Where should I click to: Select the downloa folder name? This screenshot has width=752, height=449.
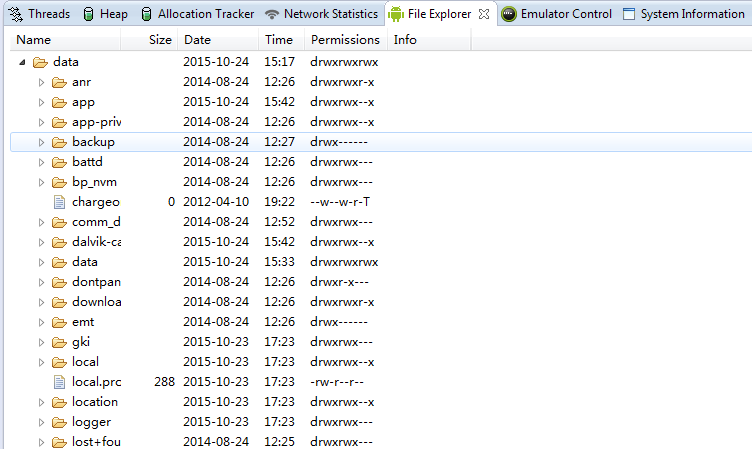click(x=96, y=302)
